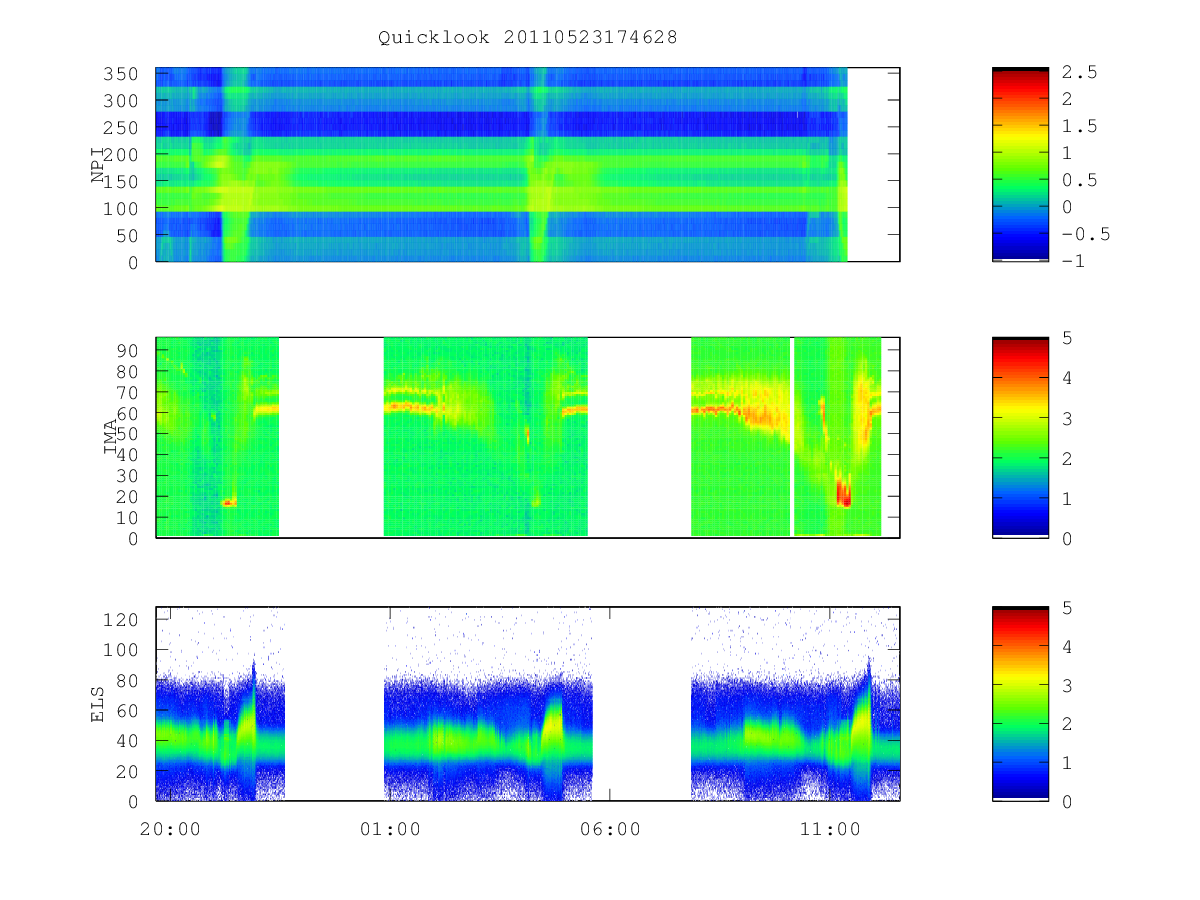Image resolution: width=1200 pixels, height=900 pixels.
Task: Click the ELS spectrogram panel
Action: pos(528,703)
